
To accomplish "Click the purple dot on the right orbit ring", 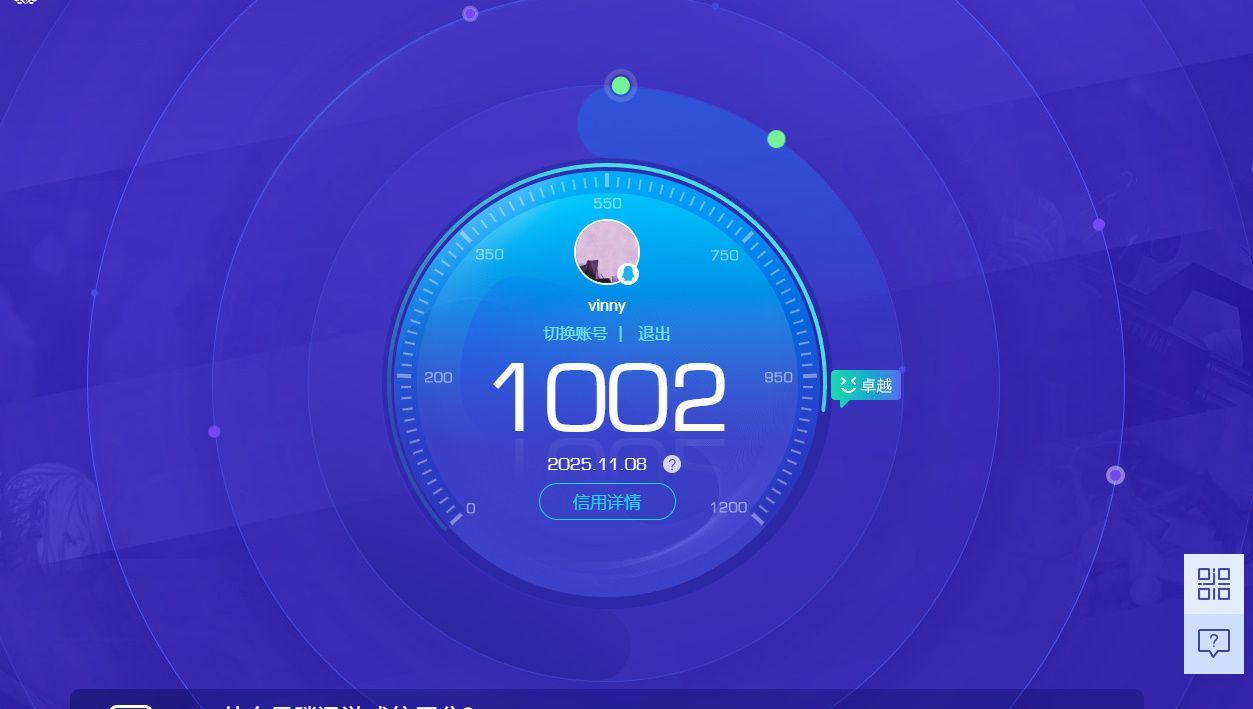I will tap(1115, 476).
